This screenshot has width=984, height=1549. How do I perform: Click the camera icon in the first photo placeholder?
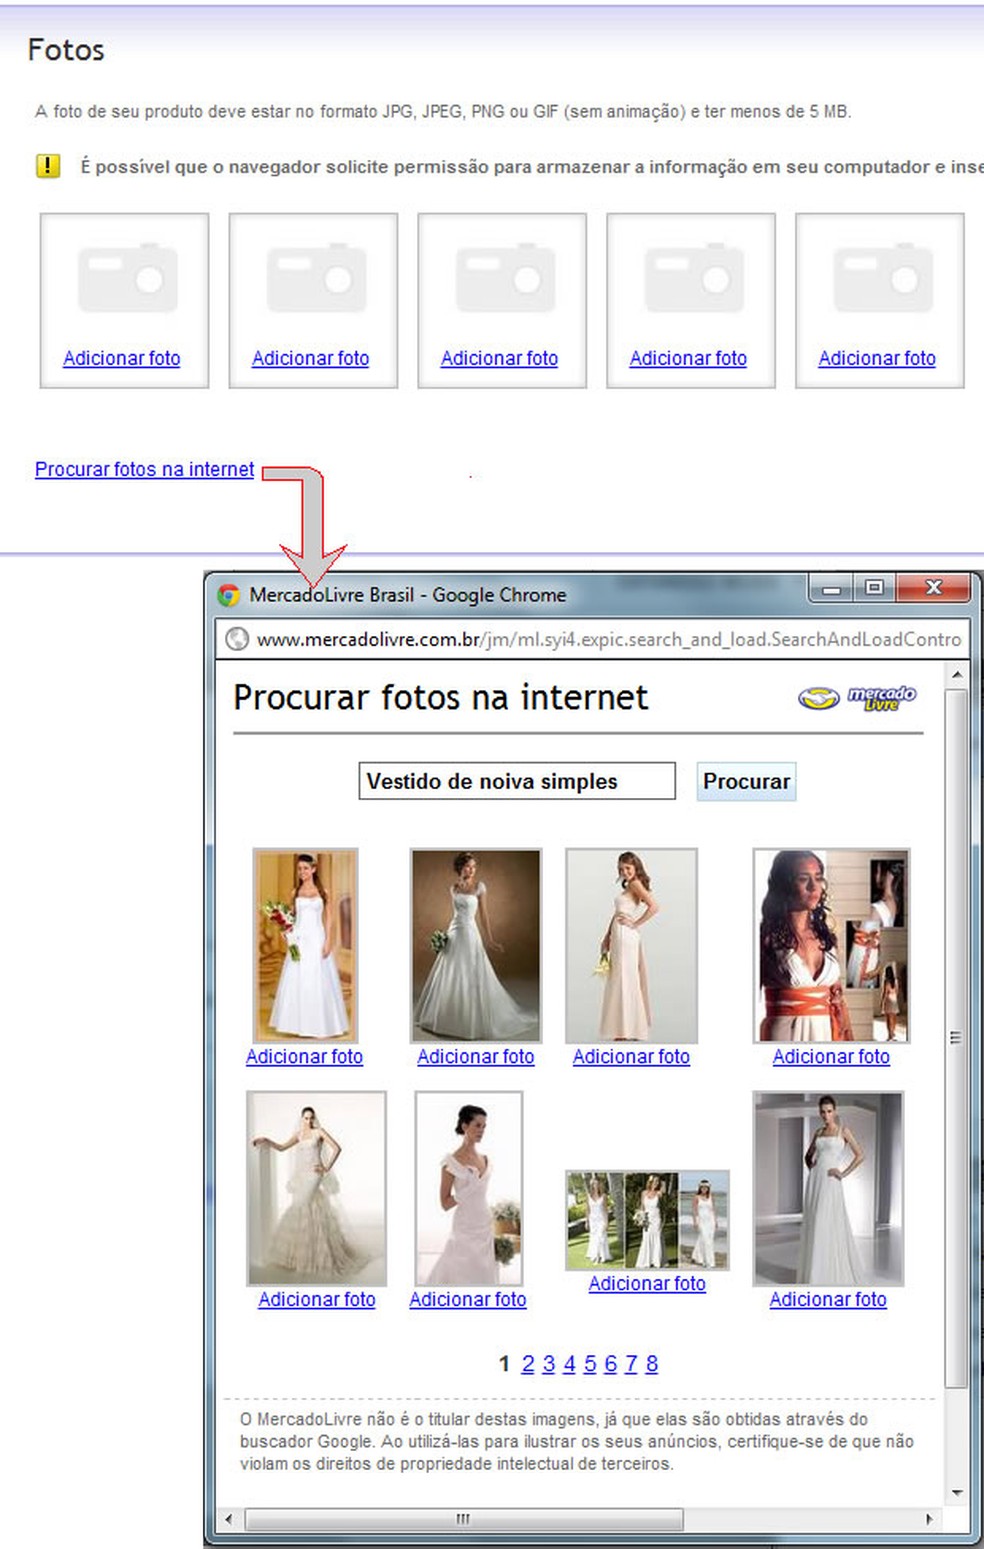tap(123, 280)
